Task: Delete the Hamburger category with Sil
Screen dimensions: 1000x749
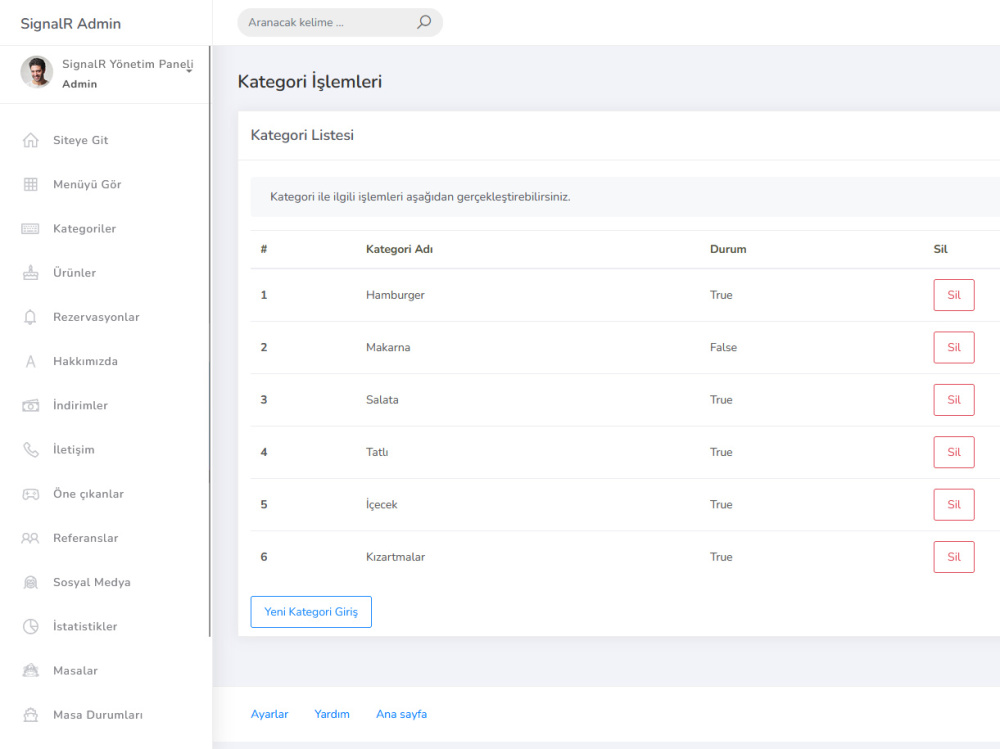Action: (953, 295)
